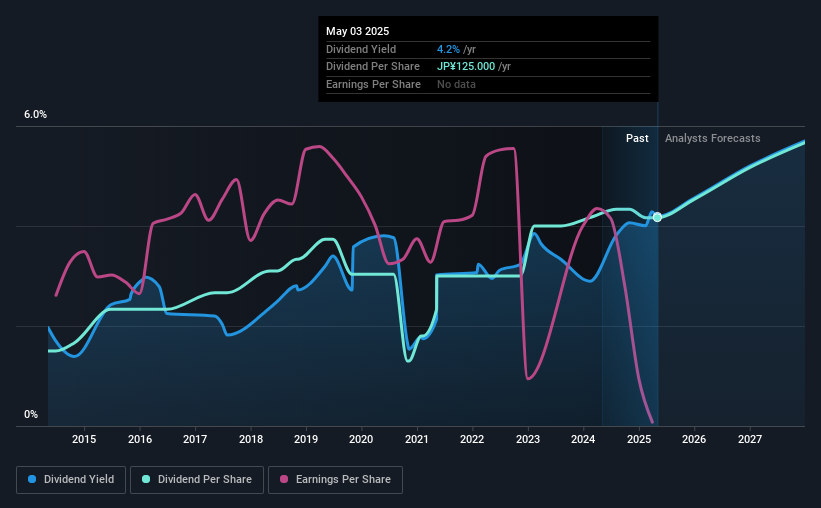Toggle the Dividend Yield legend series
The width and height of the screenshot is (821, 508).
pyautogui.click(x=71, y=480)
